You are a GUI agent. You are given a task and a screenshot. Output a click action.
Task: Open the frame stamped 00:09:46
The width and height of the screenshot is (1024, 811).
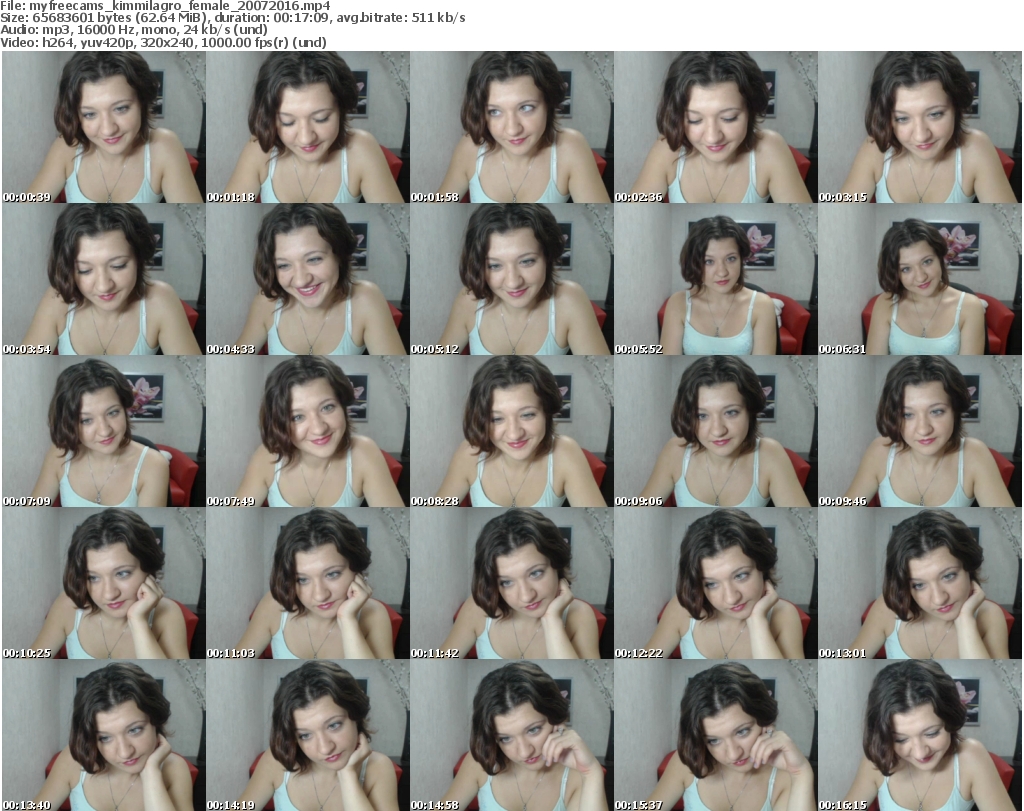[x=920, y=431]
